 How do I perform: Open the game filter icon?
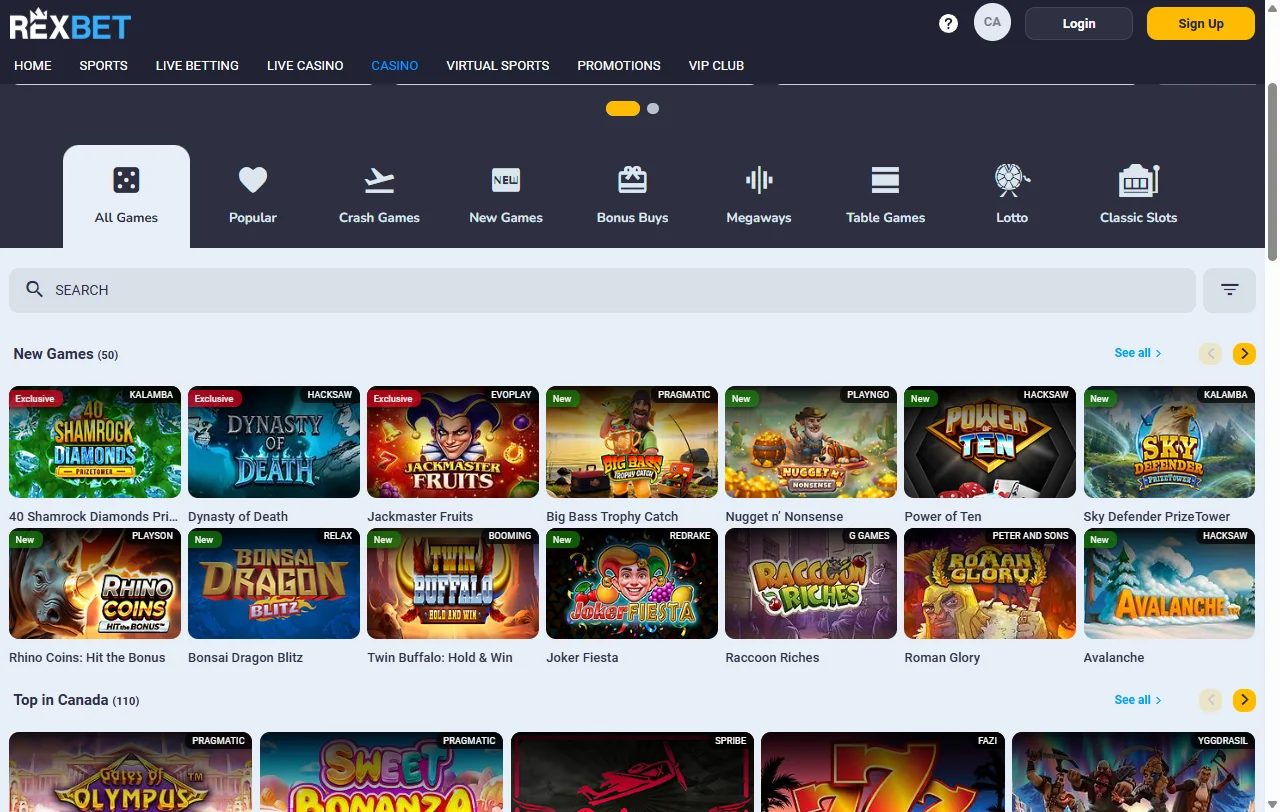click(1229, 290)
